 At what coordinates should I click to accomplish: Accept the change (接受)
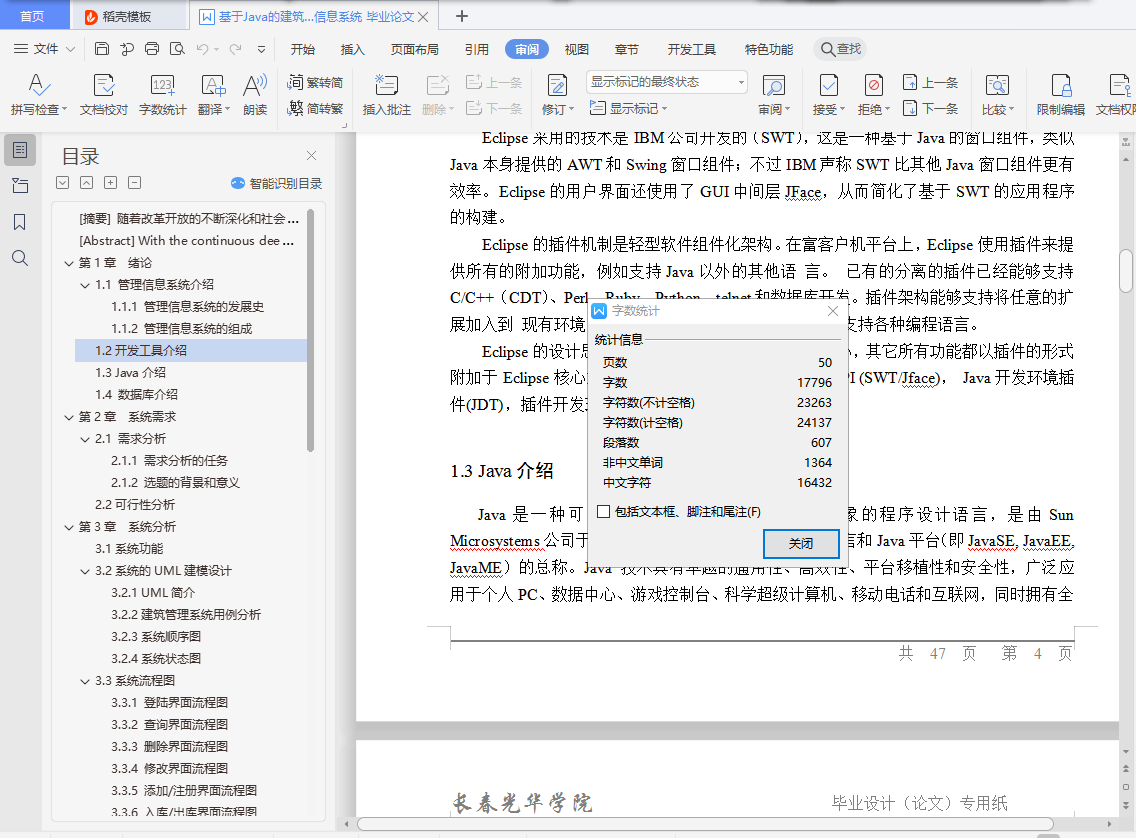(x=829, y=94)
